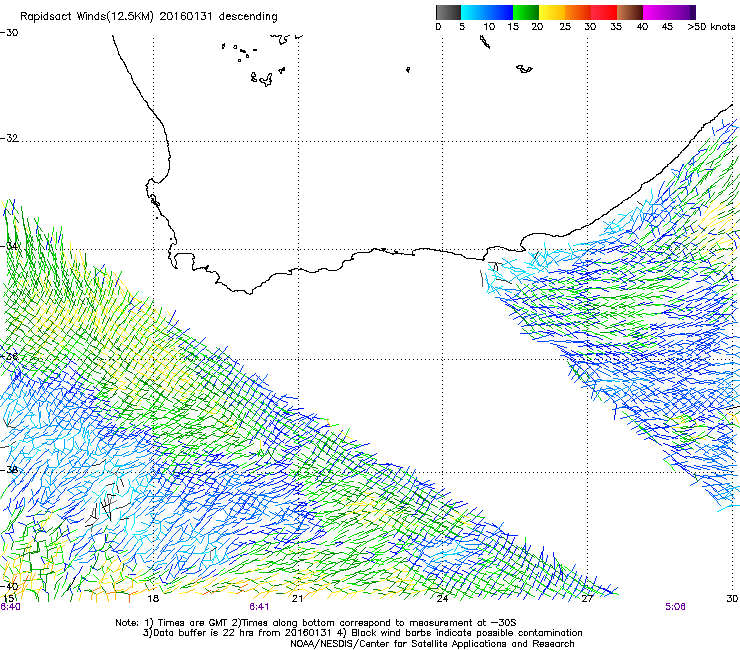This screenshot has height=650, width=740.
Task: Click the orange 25-30 knots color bar segment
Action: (x=578, y=12)
